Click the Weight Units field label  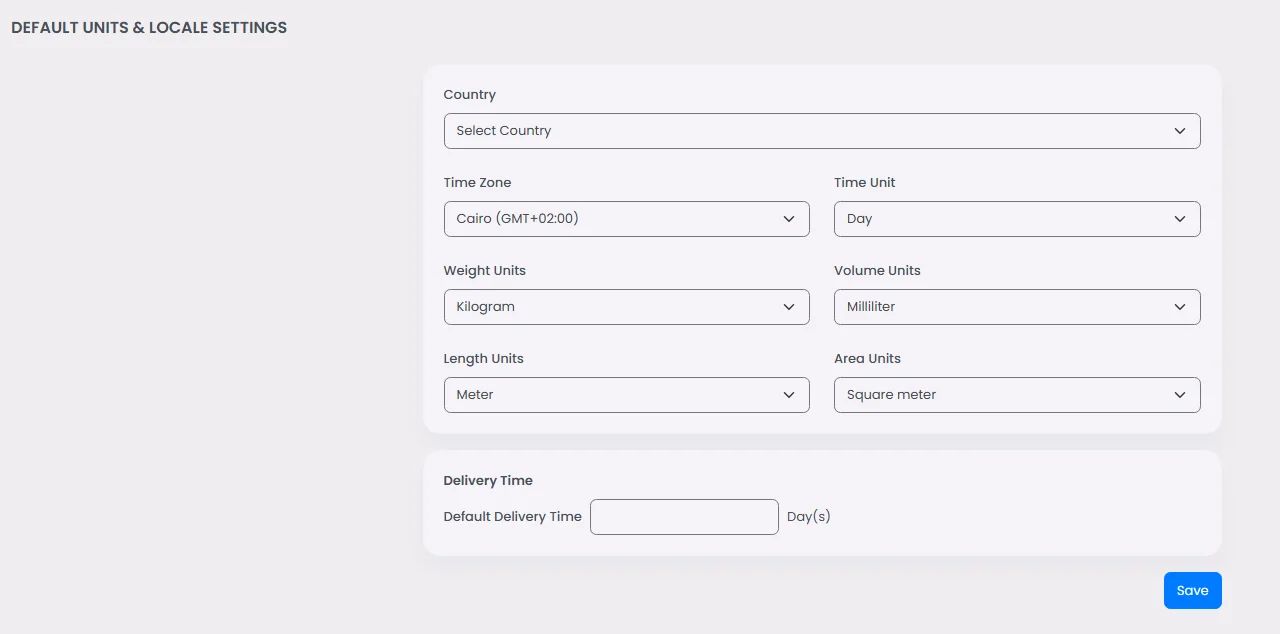pyautogui.click(x=484, y=271)
